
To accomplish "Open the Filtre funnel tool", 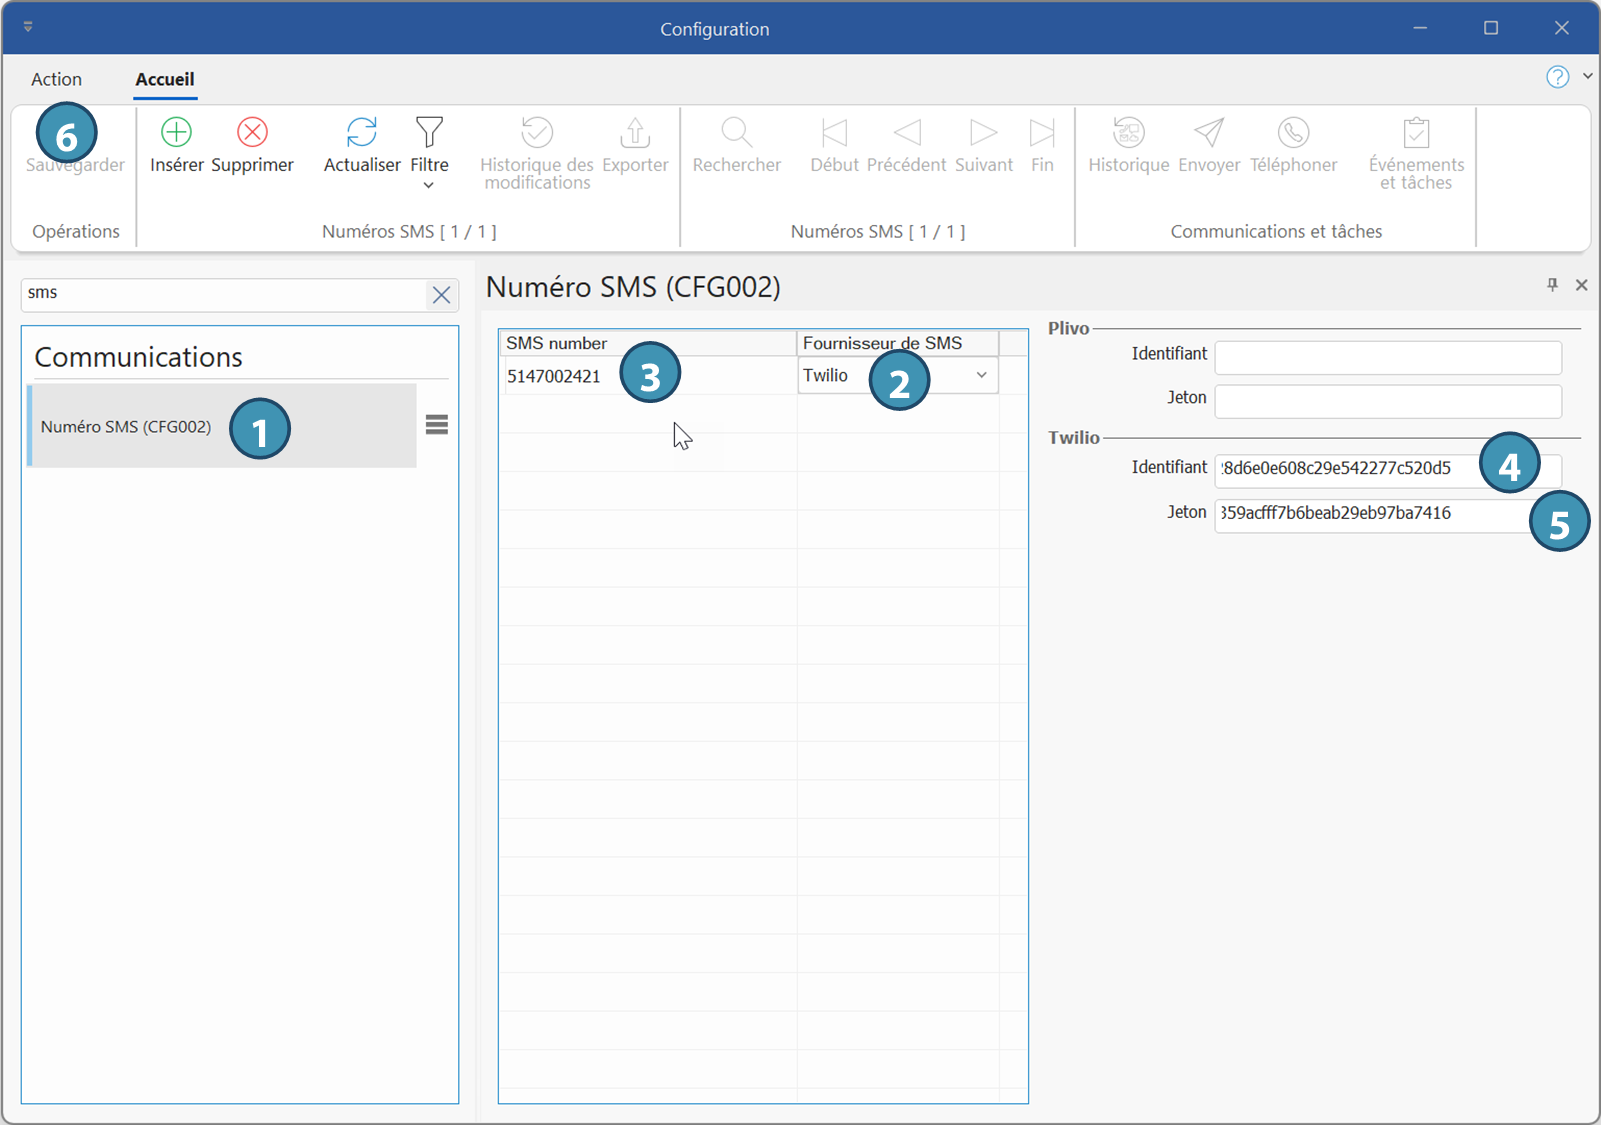I will click(429, 133).
